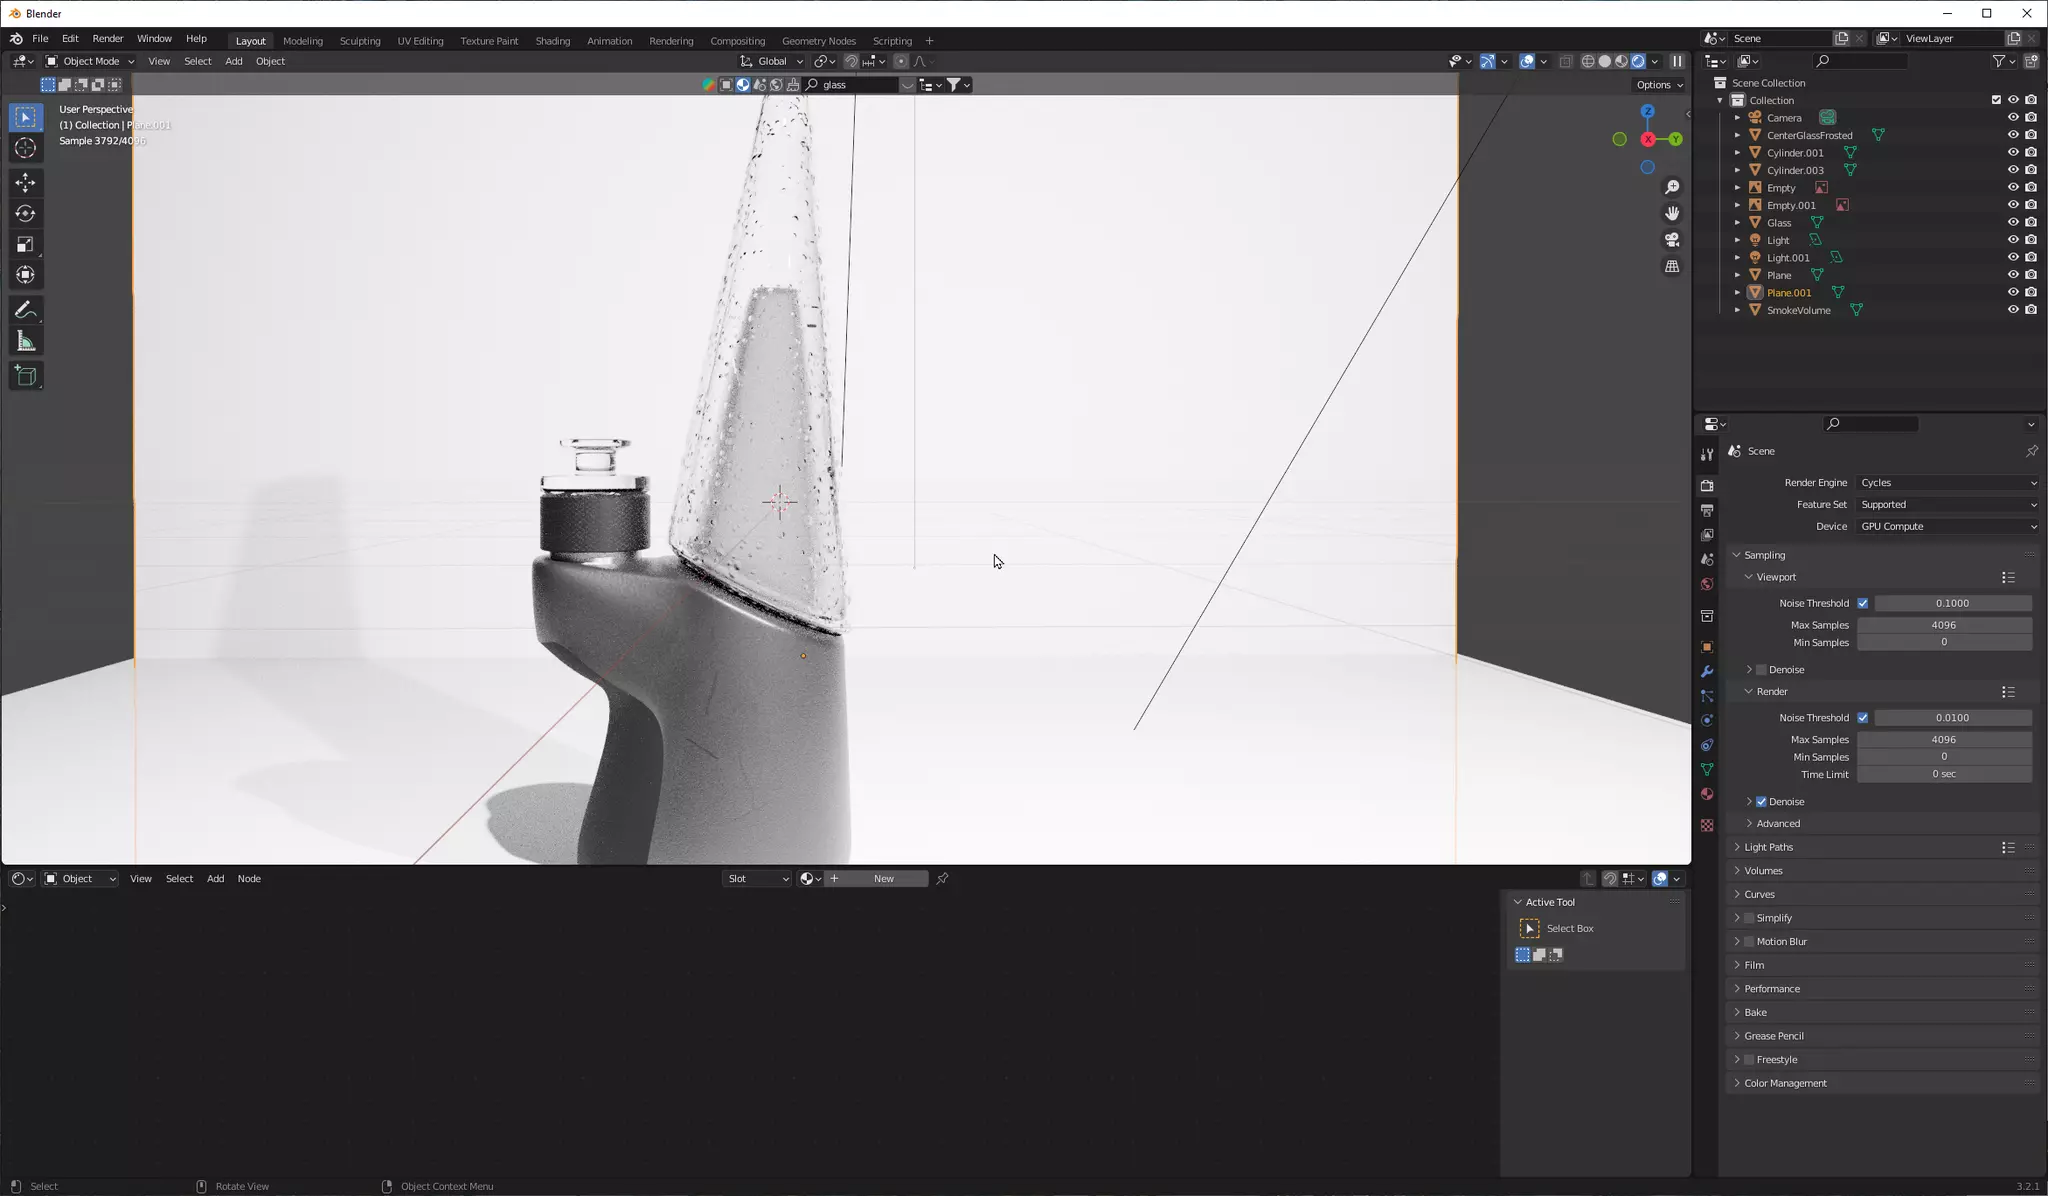Open the Node menu in node editor
This screenshot has width=2048, height=1196.
(x=249, y=879)
